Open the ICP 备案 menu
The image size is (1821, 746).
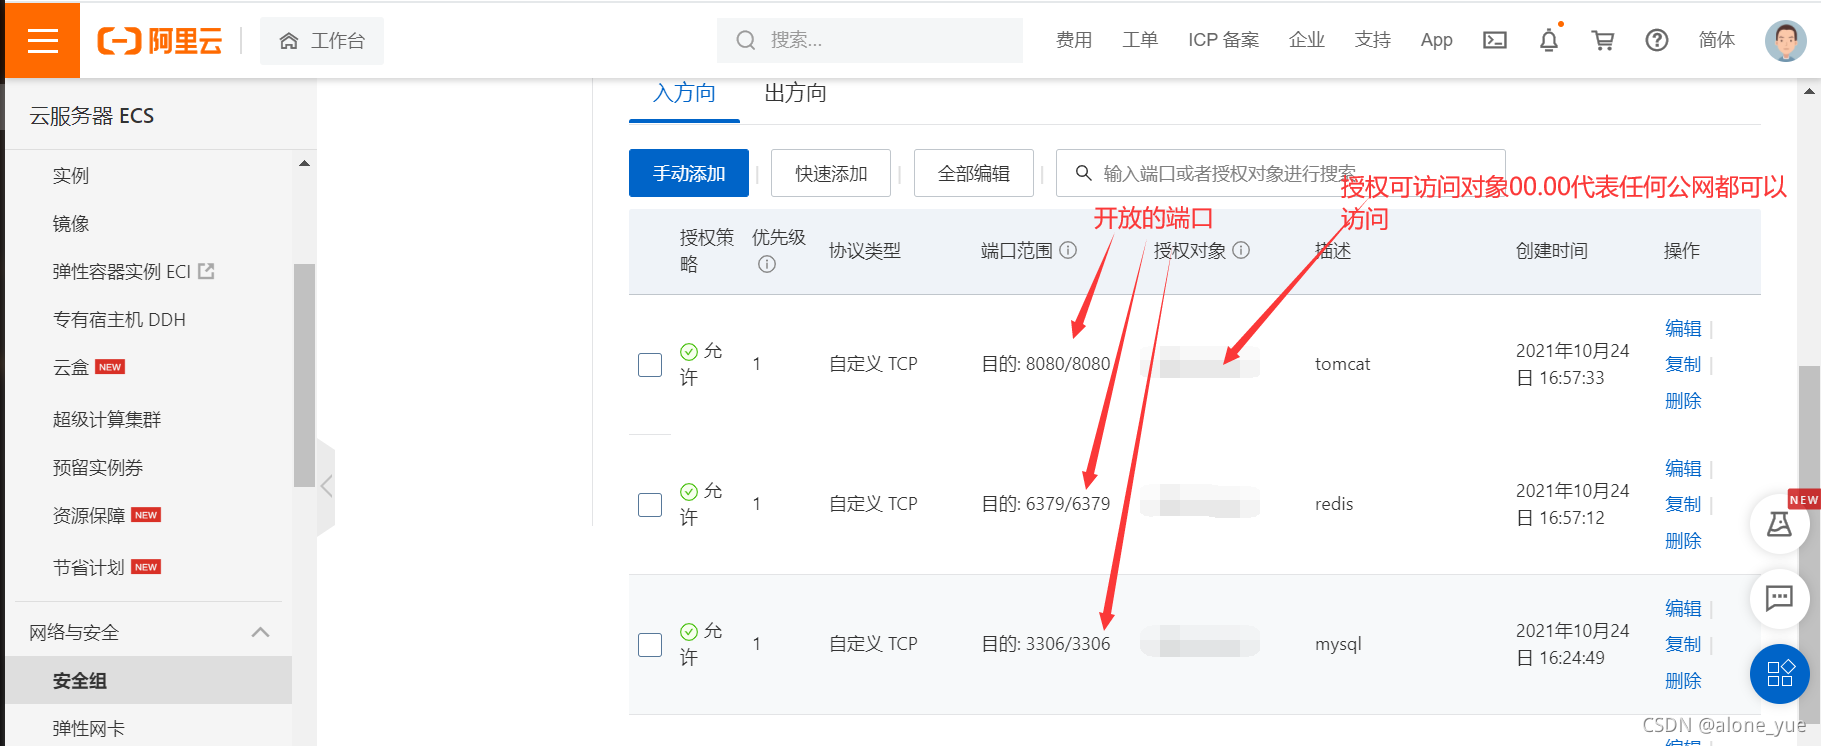coord(1223,40)
